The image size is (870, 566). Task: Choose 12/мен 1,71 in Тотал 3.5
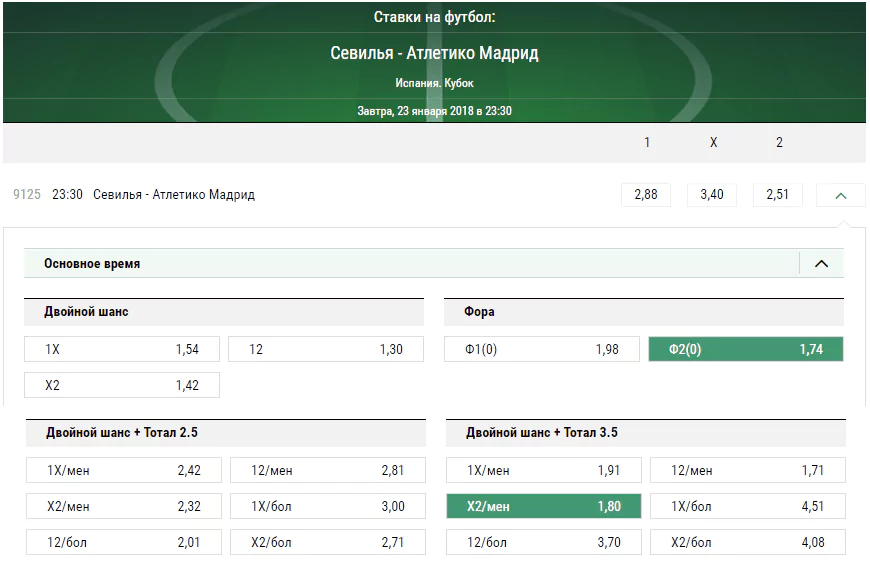click(747, 470)
